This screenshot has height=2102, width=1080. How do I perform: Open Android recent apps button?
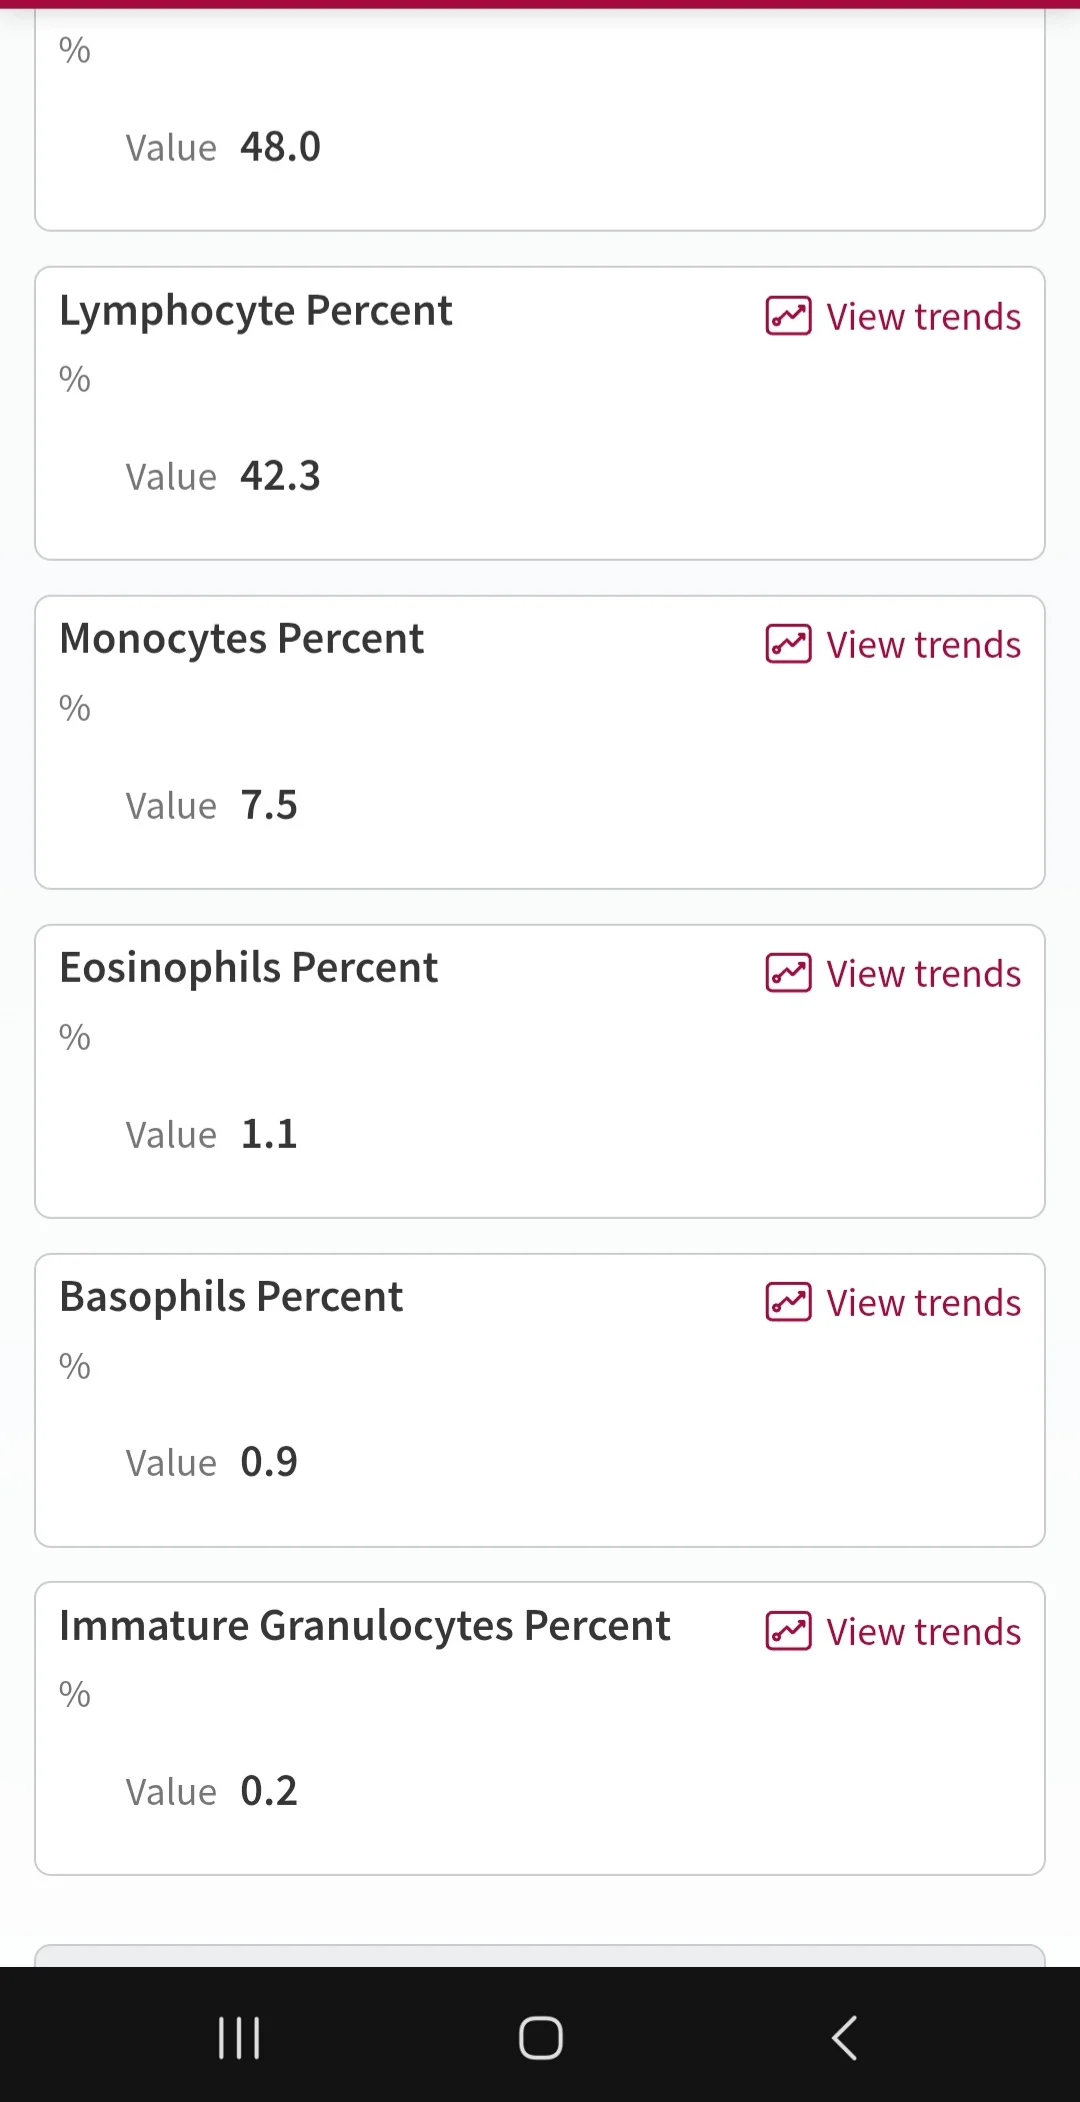click(x=239, y=2038)
